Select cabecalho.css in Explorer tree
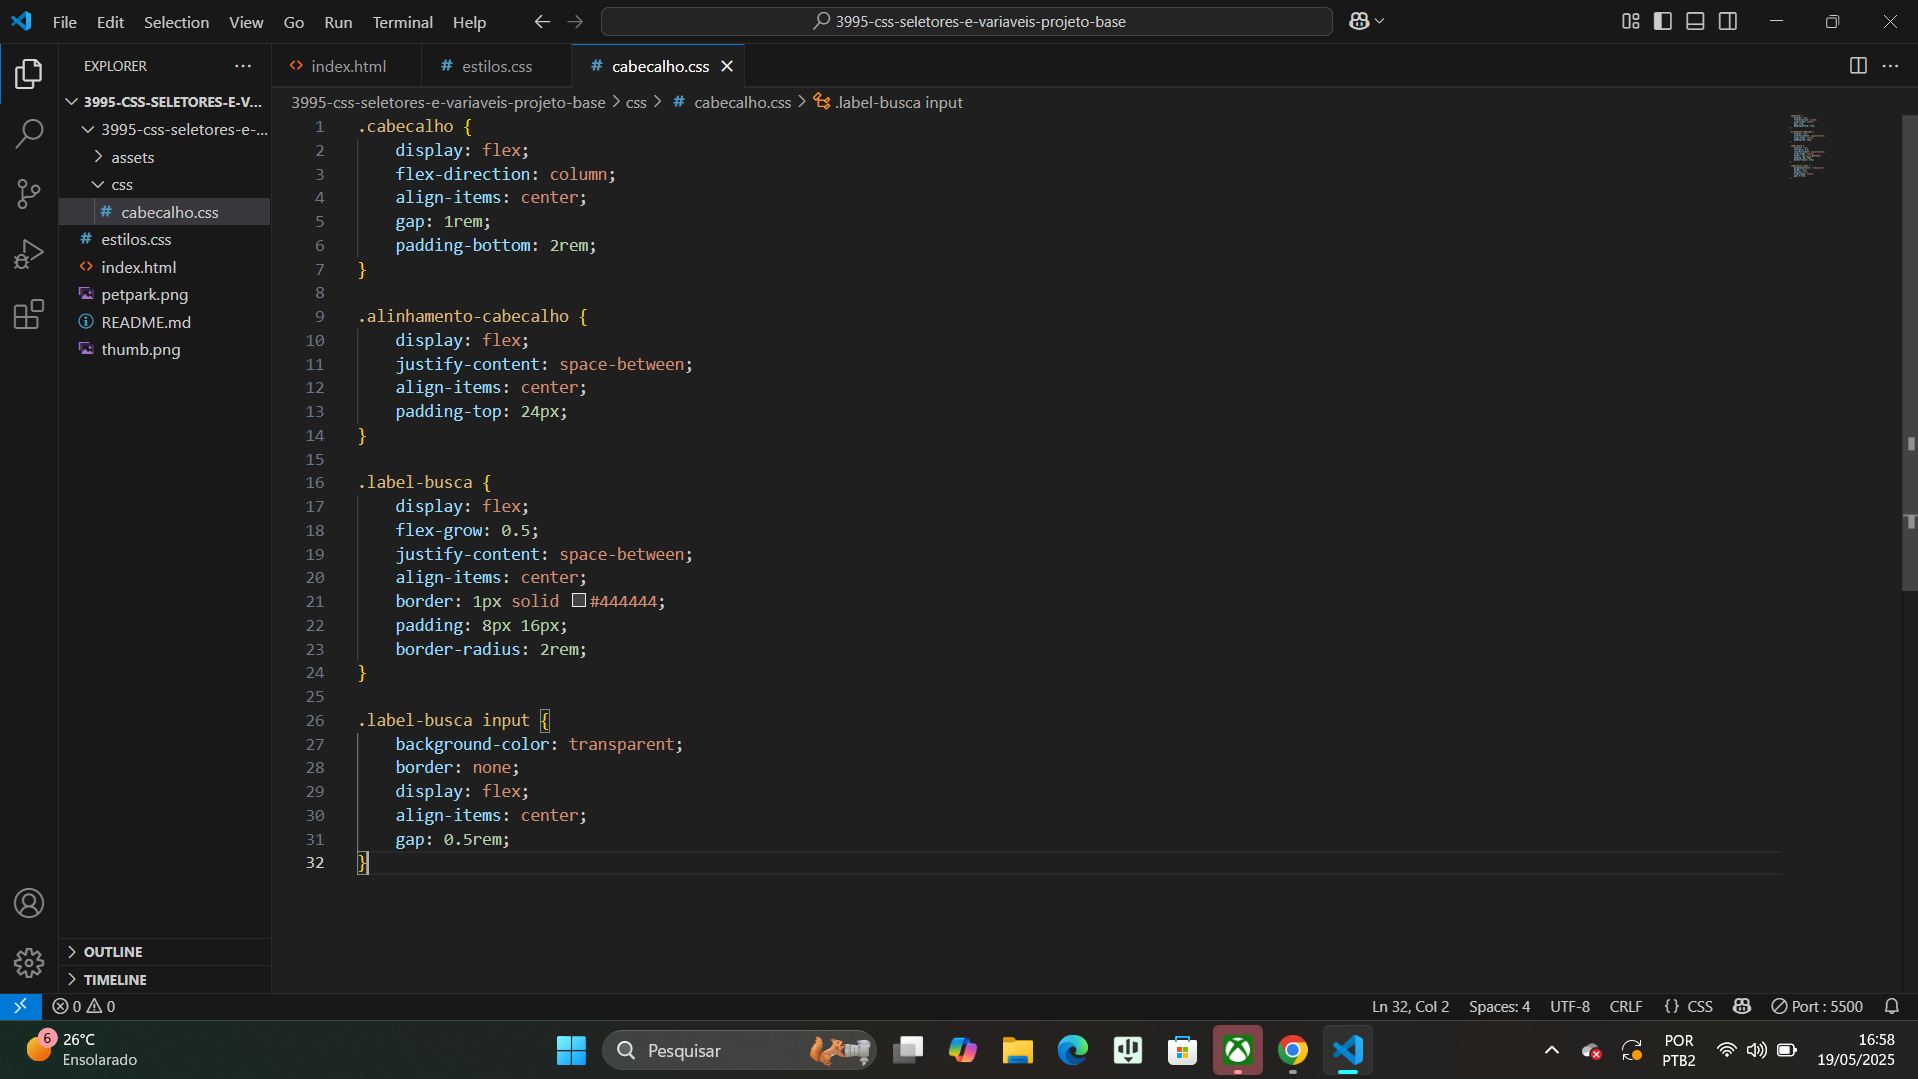The width and height of the screenshot is (1918, 1079). 165,212
